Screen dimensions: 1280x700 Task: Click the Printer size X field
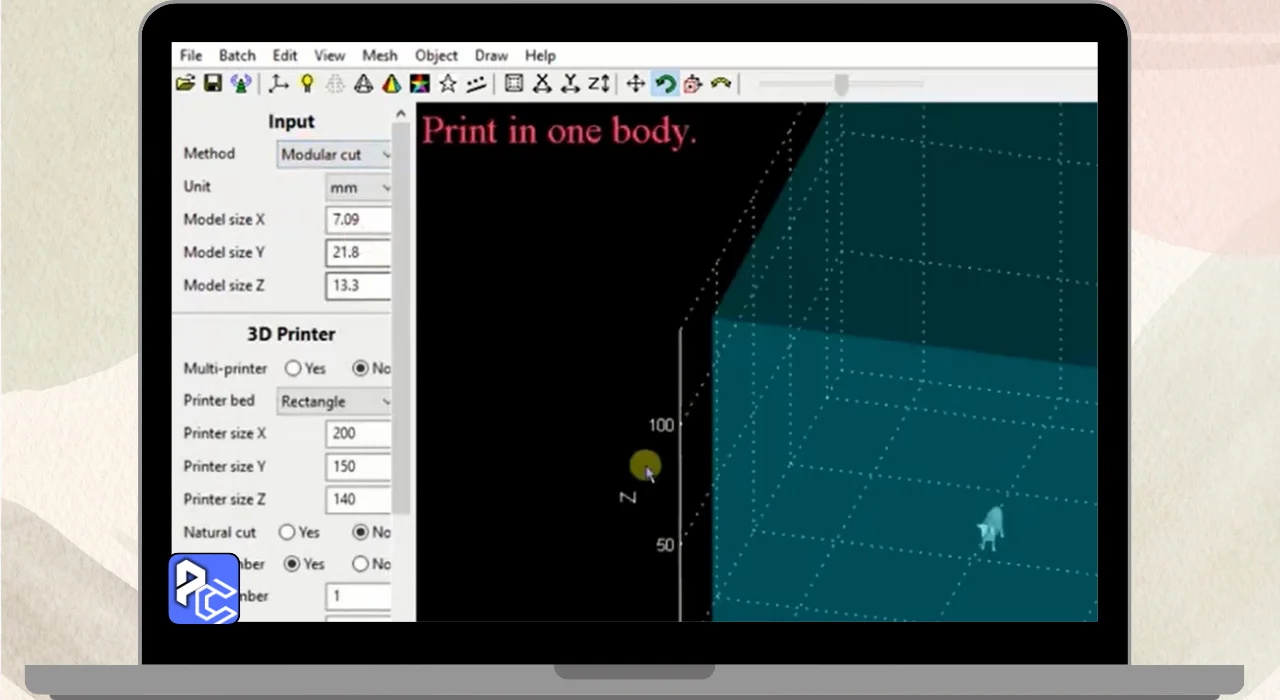point(358,434)
